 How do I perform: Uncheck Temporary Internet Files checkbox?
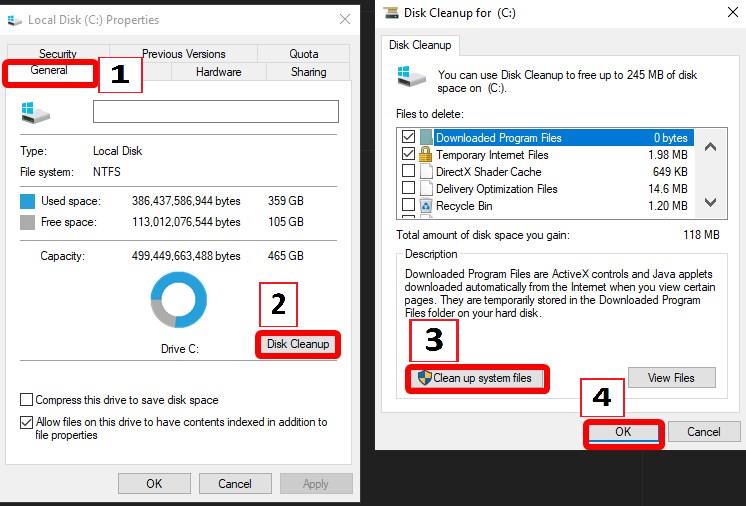click(408, 154)
